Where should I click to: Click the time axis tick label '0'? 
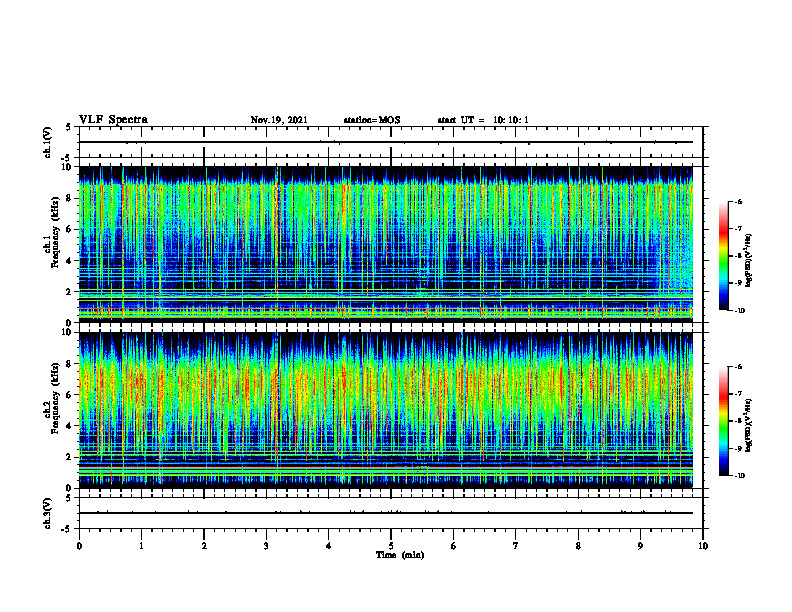[79, 546]
